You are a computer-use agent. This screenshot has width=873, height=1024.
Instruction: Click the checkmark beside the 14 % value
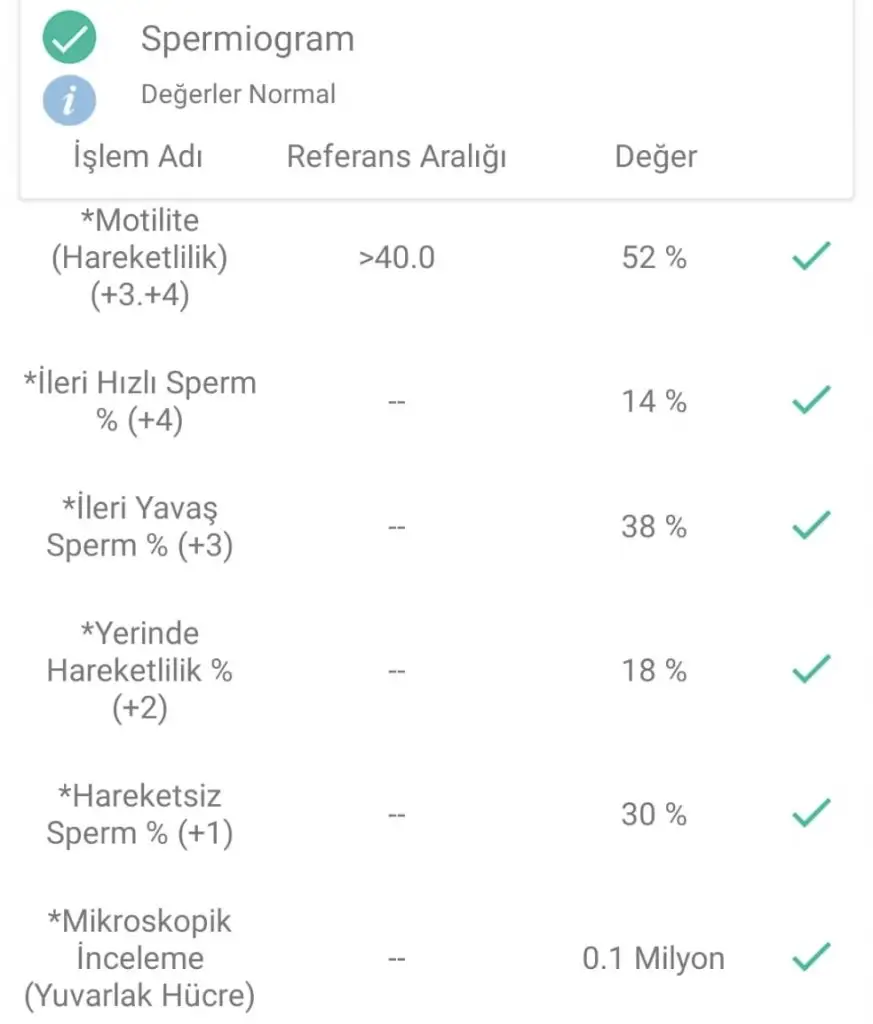(x=810, y=400)
